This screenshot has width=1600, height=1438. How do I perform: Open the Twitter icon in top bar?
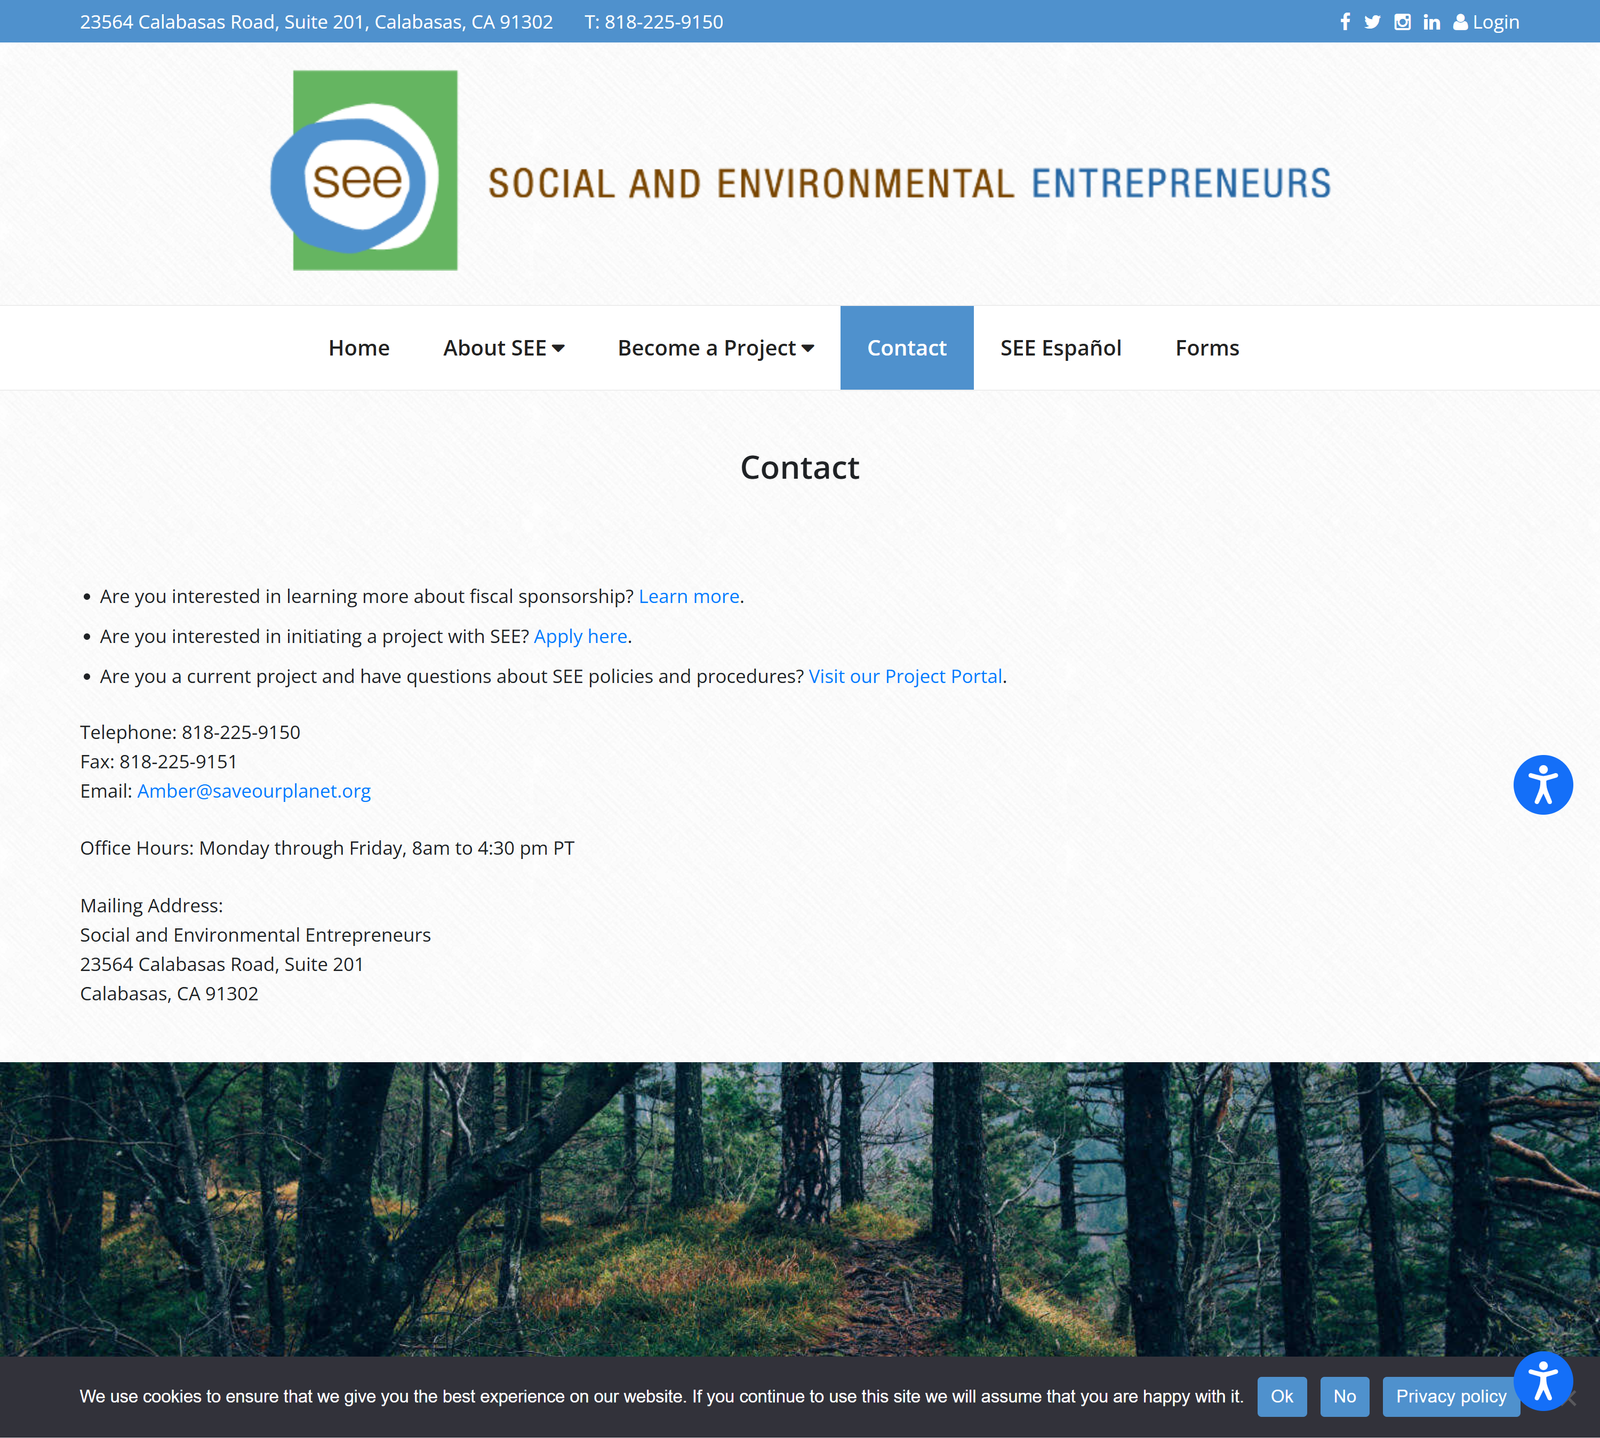click(1372, 22)
